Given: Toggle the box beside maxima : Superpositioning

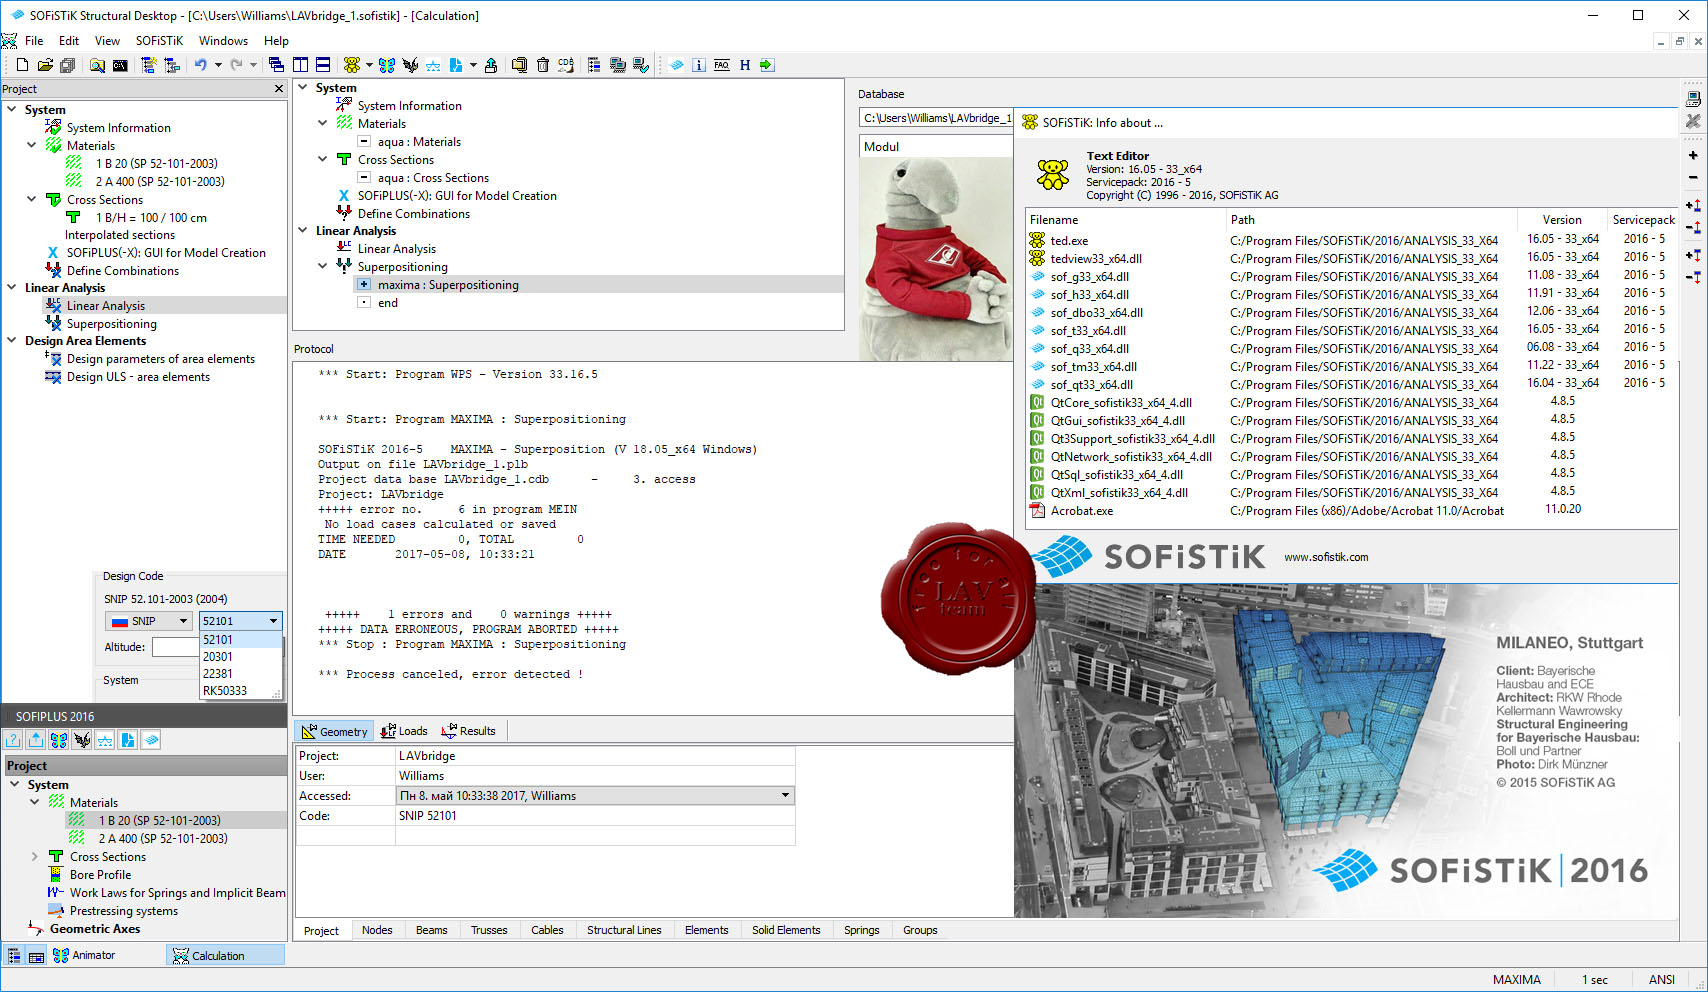Looking at the screenshot, I should point(364,285).
